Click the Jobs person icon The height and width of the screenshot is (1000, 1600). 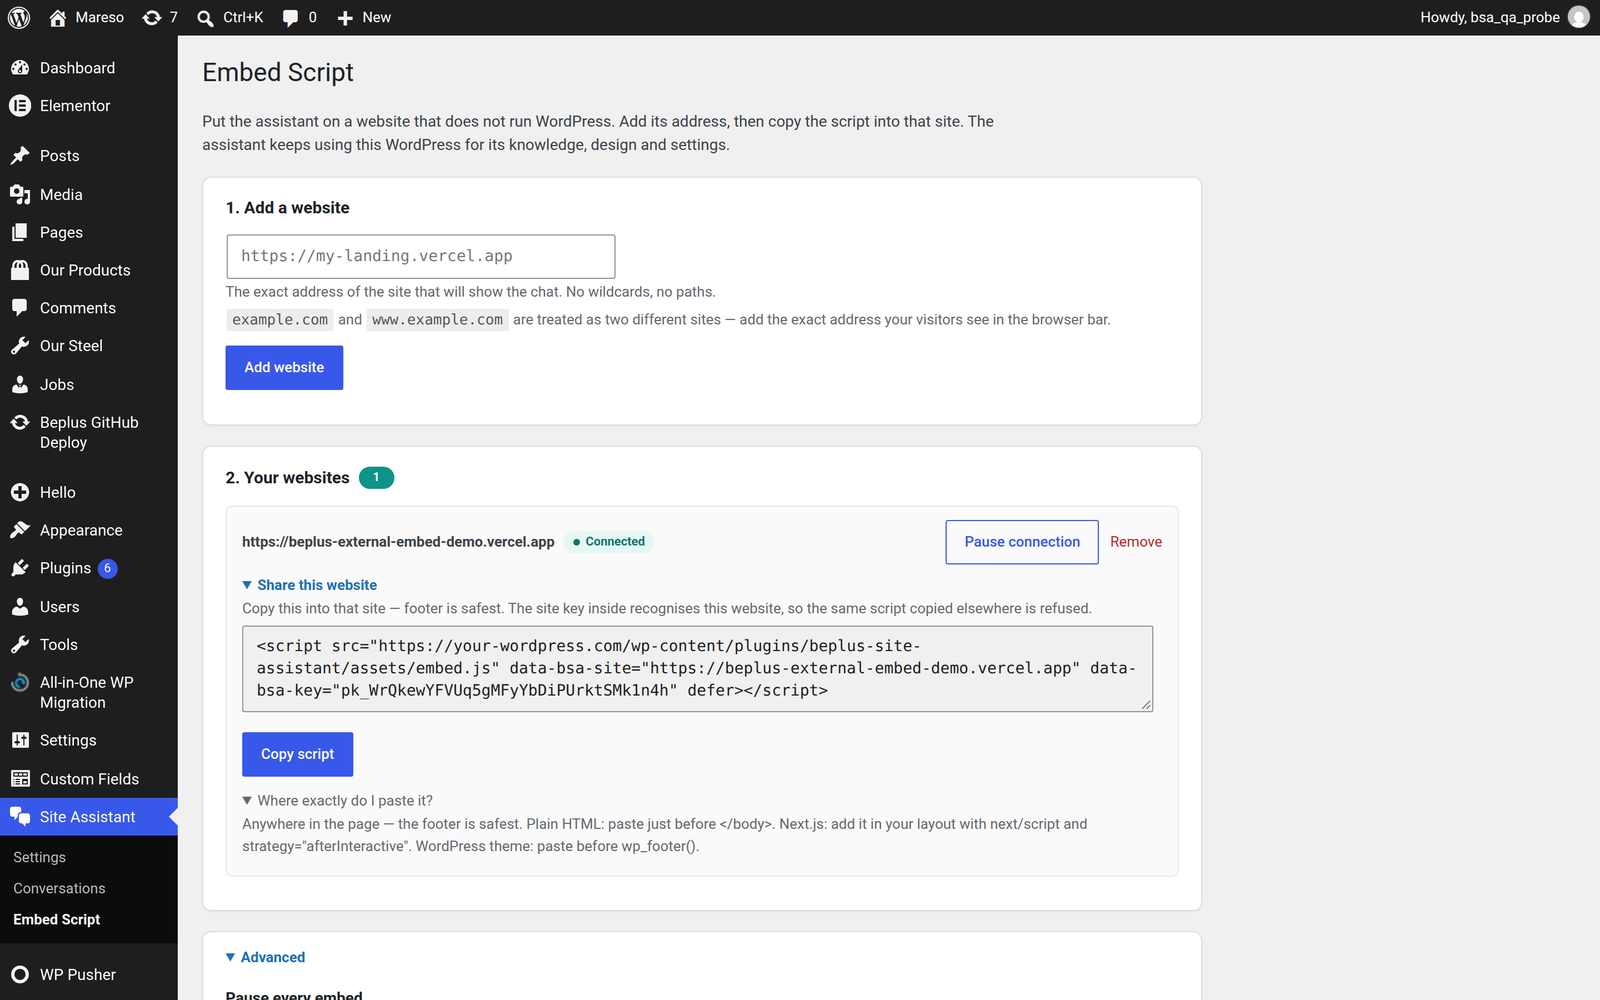(20, 385)
